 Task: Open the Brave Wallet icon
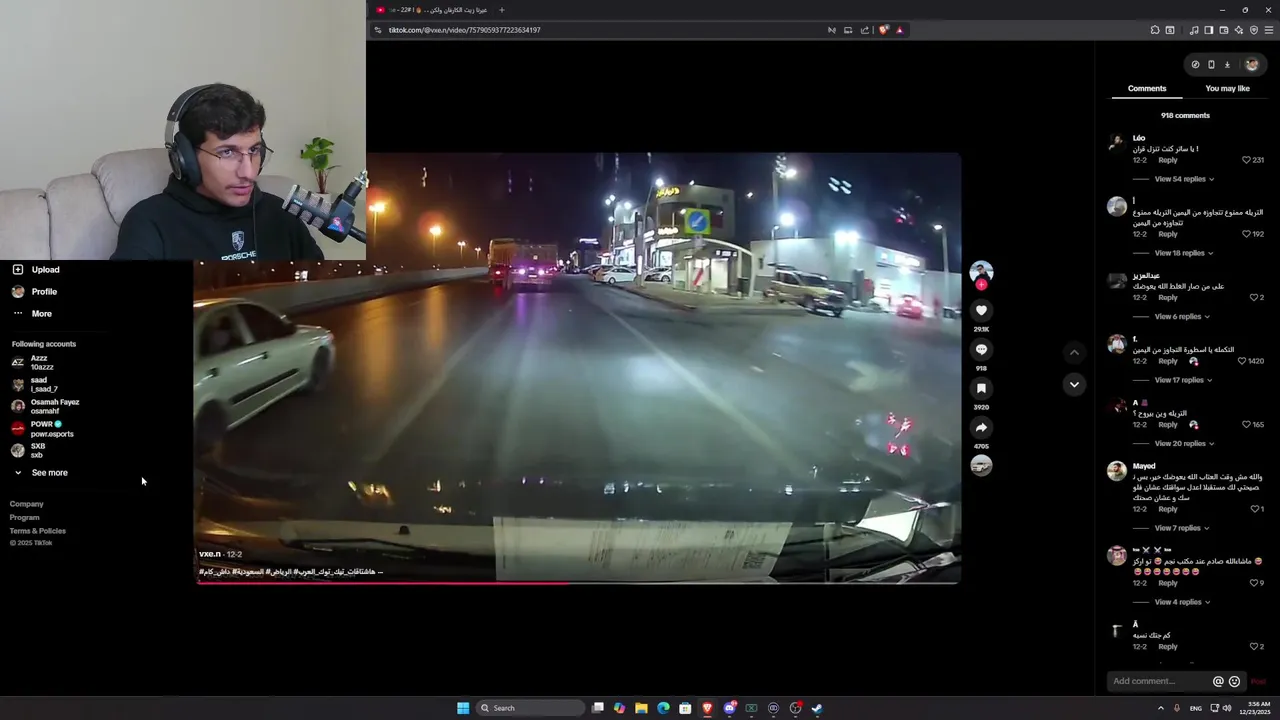(1223, 30)
